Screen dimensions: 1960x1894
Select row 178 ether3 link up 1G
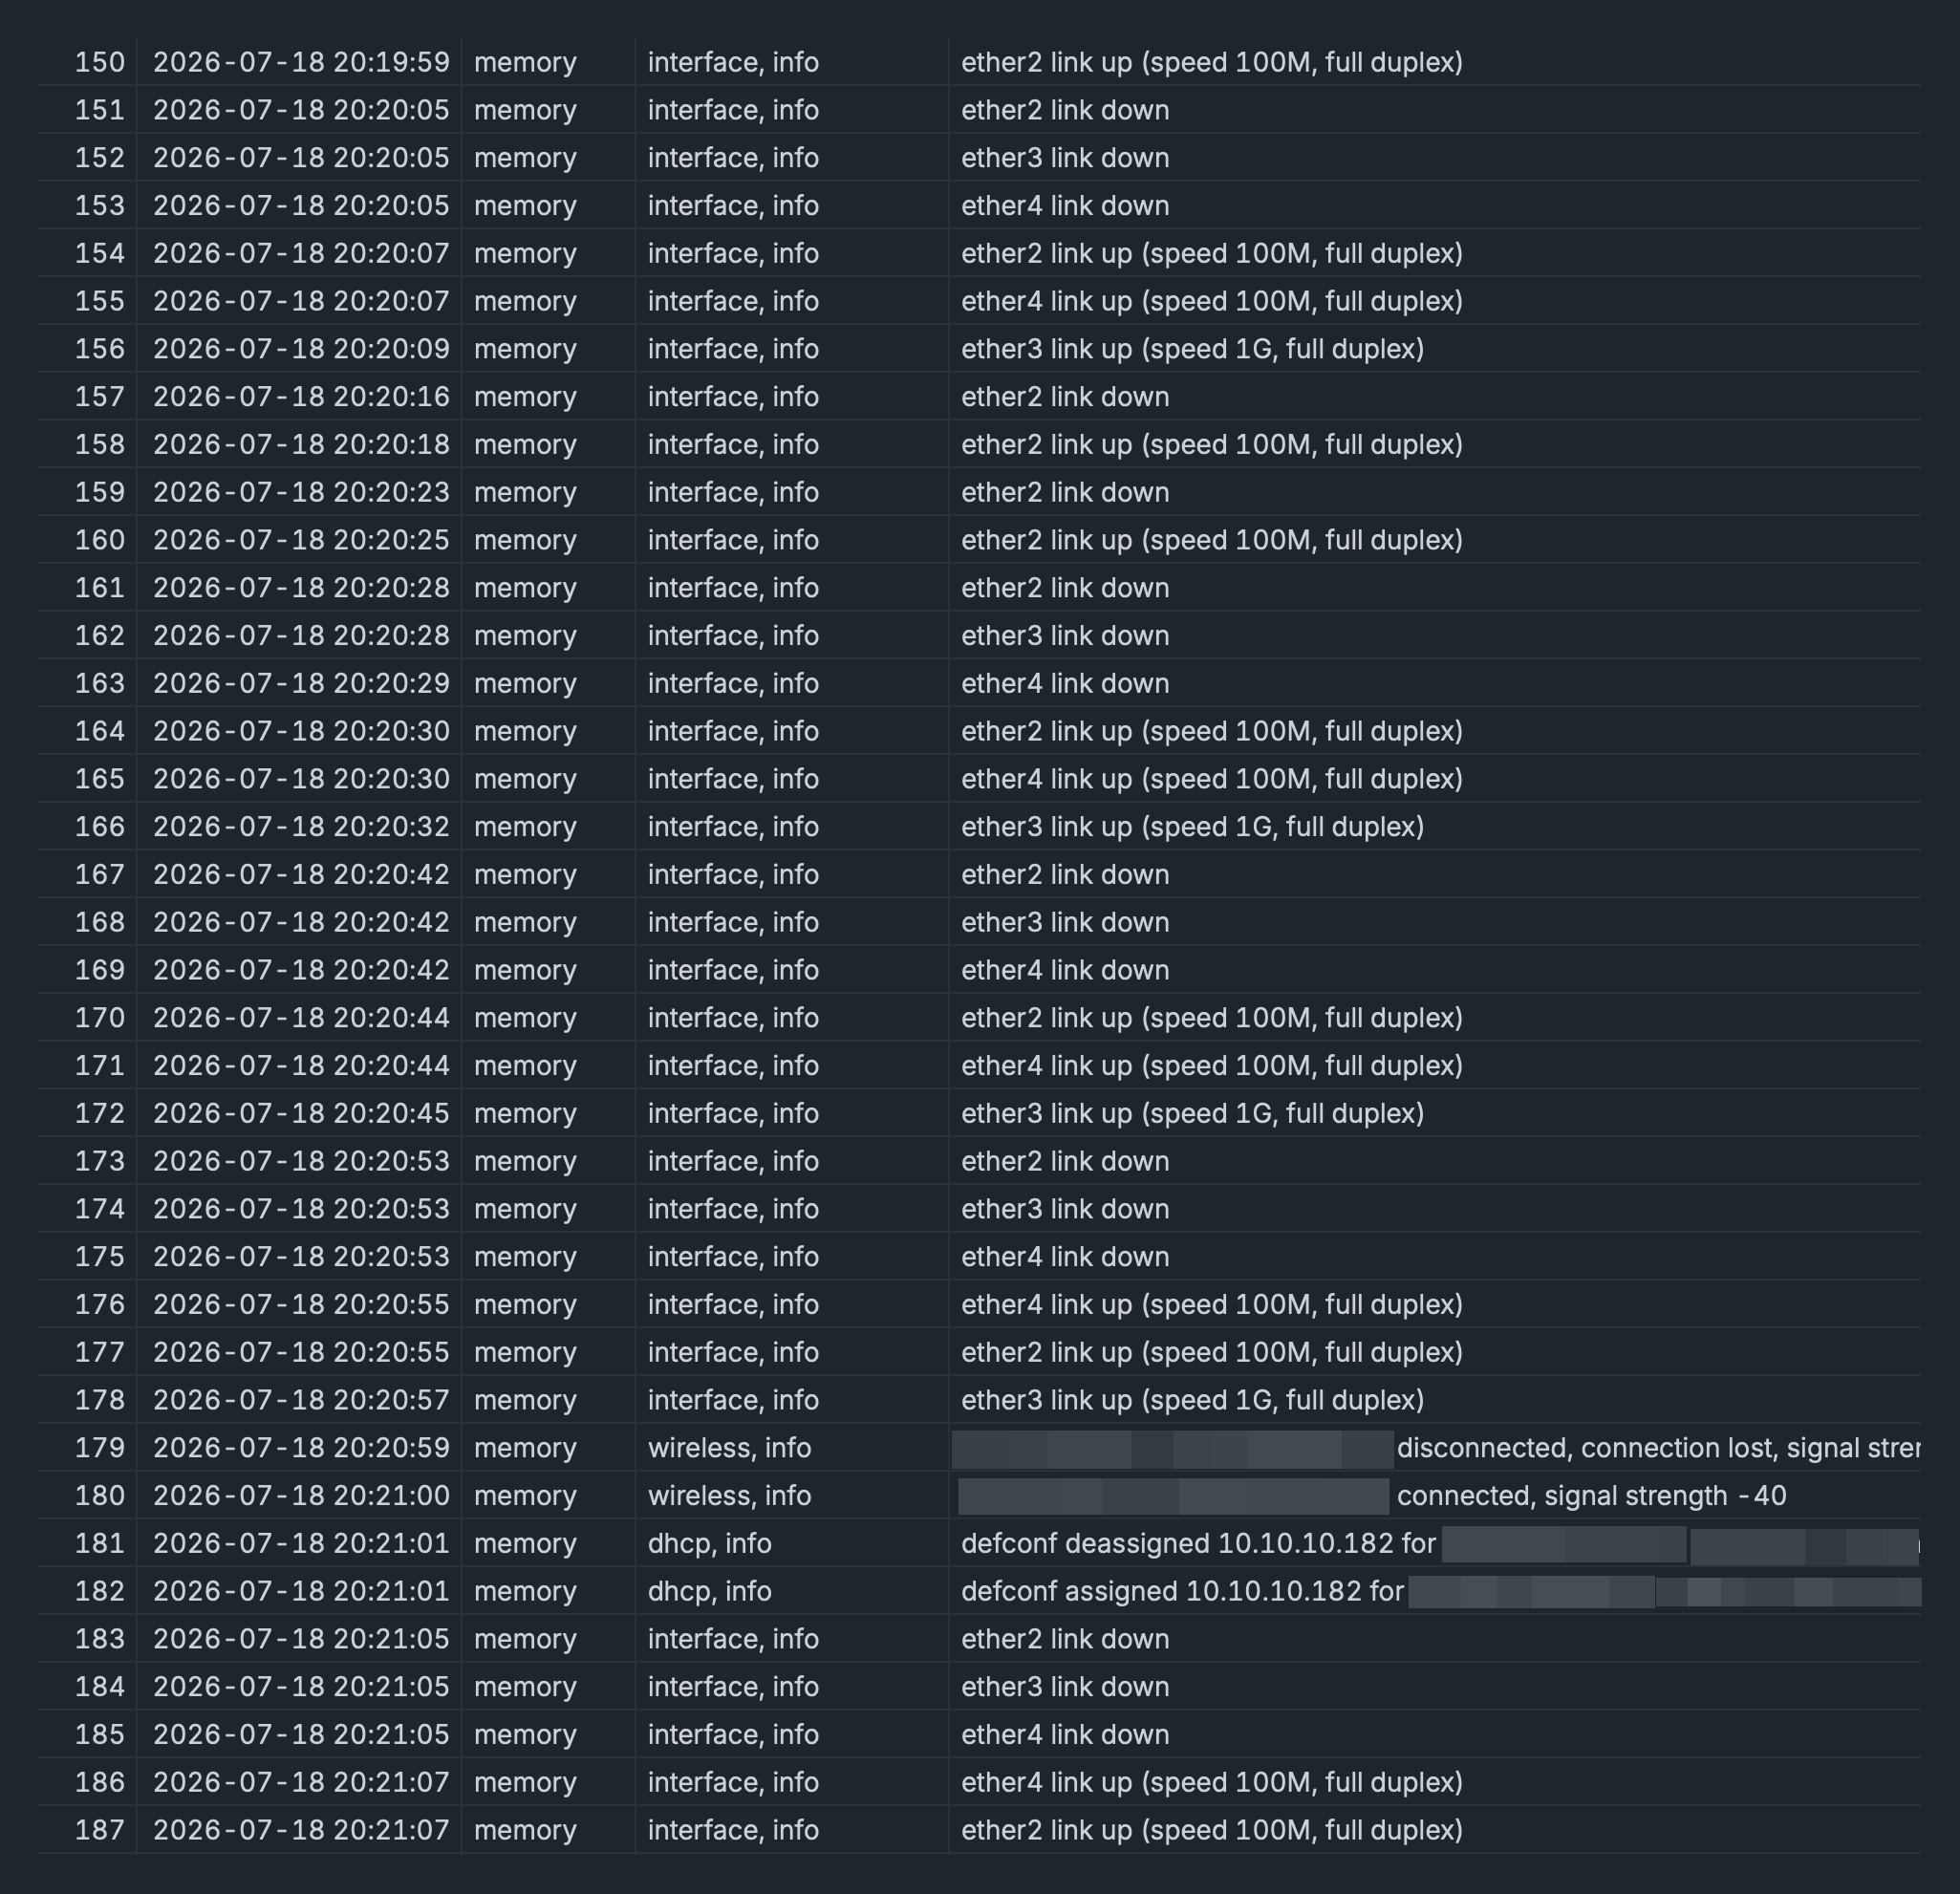click(979, 1400)
